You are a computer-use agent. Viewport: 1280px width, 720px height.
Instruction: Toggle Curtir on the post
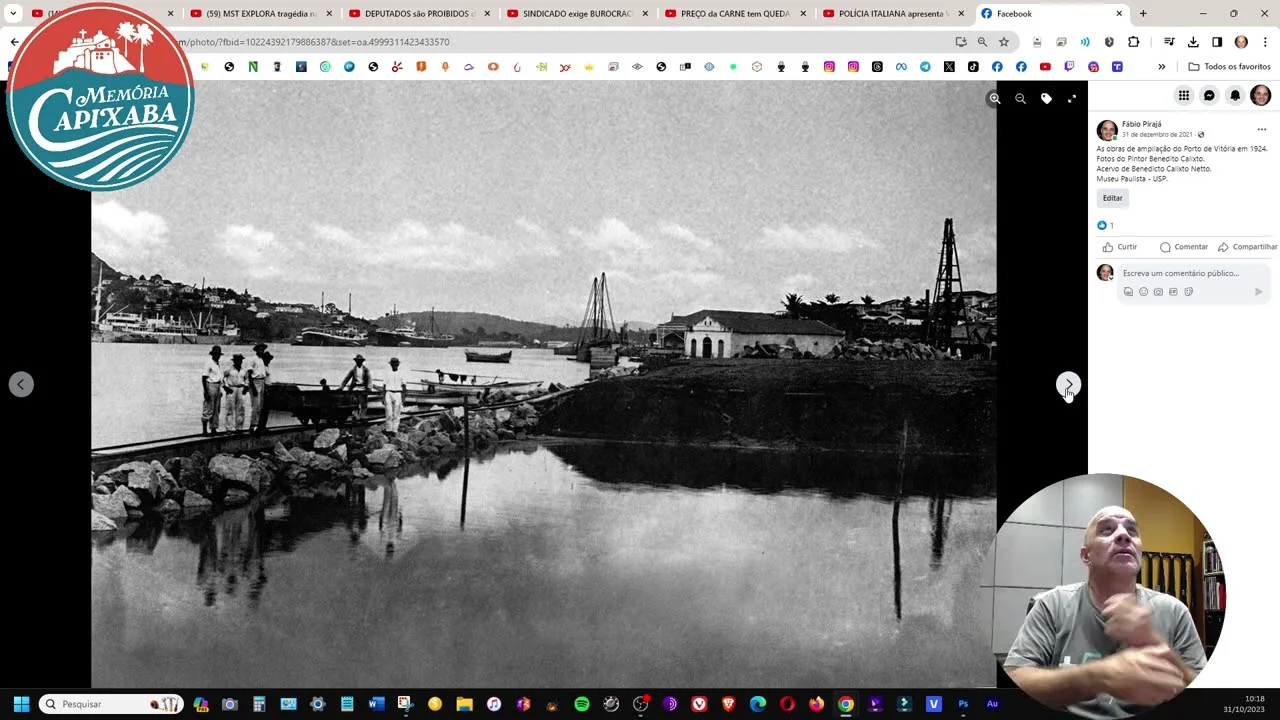coord(1120,247)
